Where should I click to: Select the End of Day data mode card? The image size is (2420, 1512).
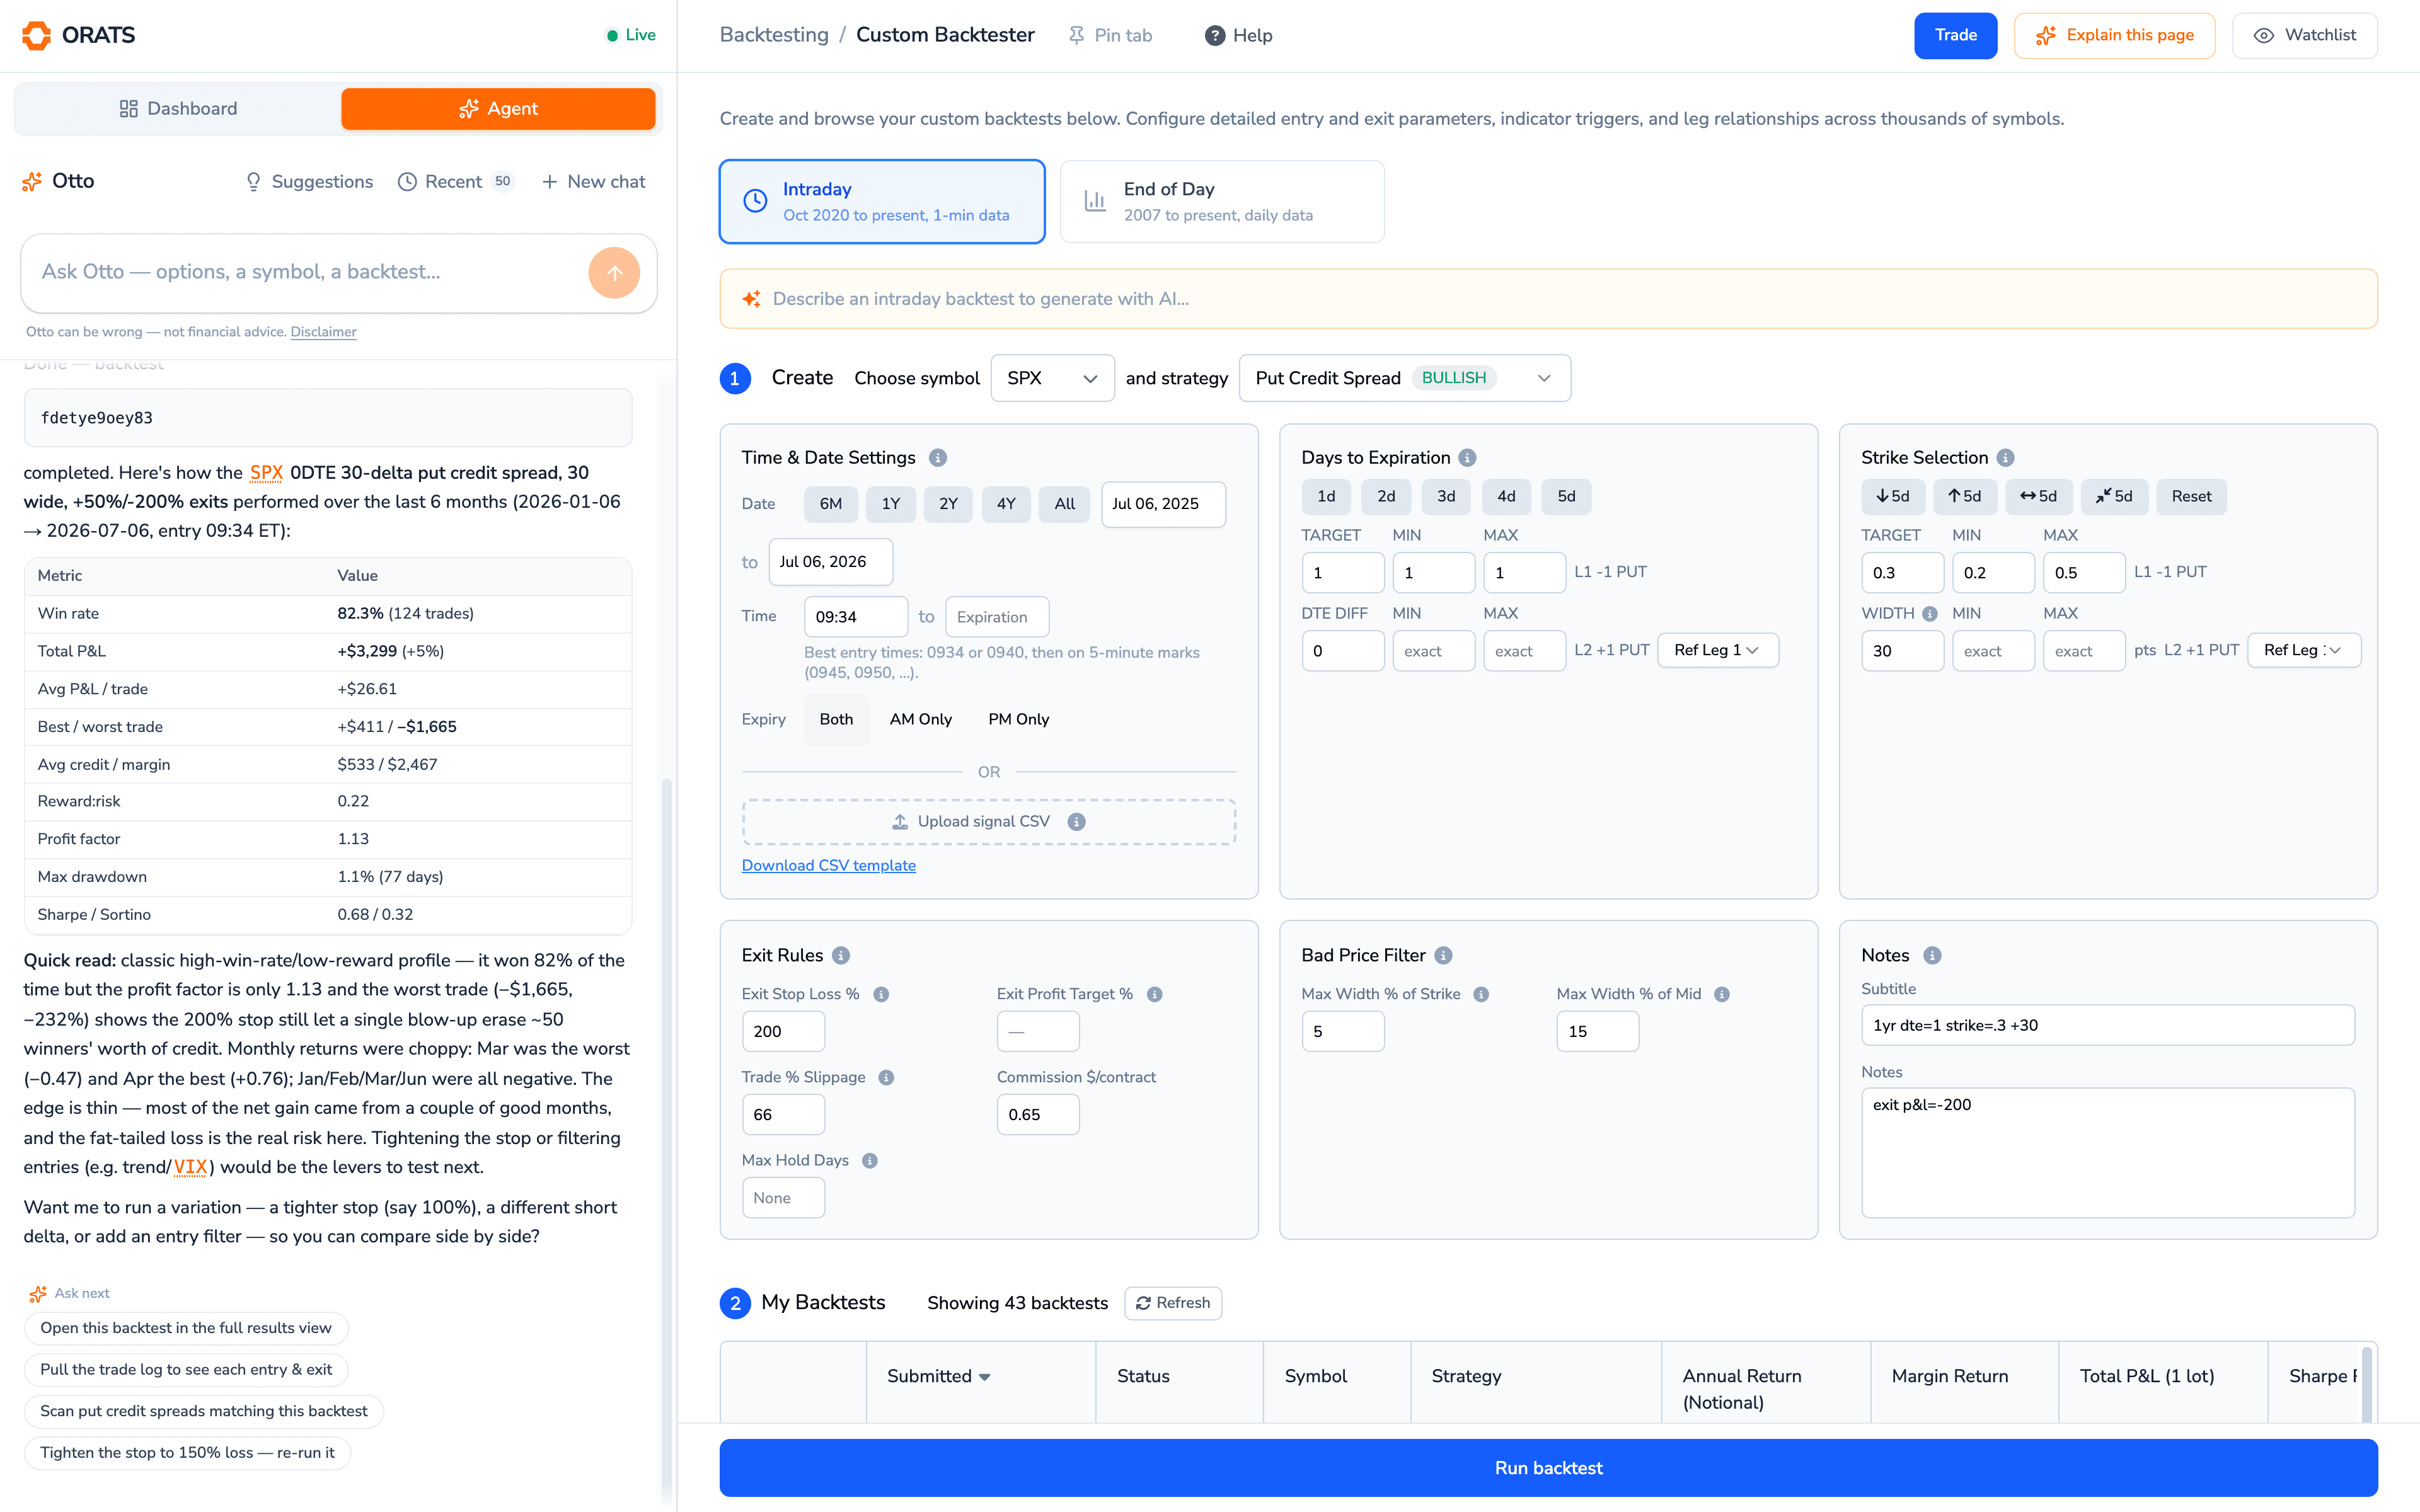point(1222,201)
